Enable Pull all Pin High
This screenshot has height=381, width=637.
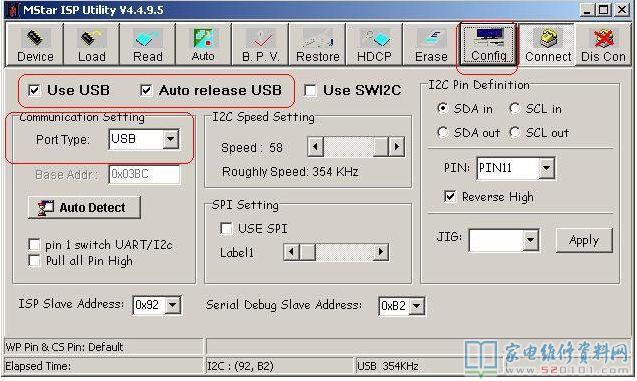click(35, 260)
